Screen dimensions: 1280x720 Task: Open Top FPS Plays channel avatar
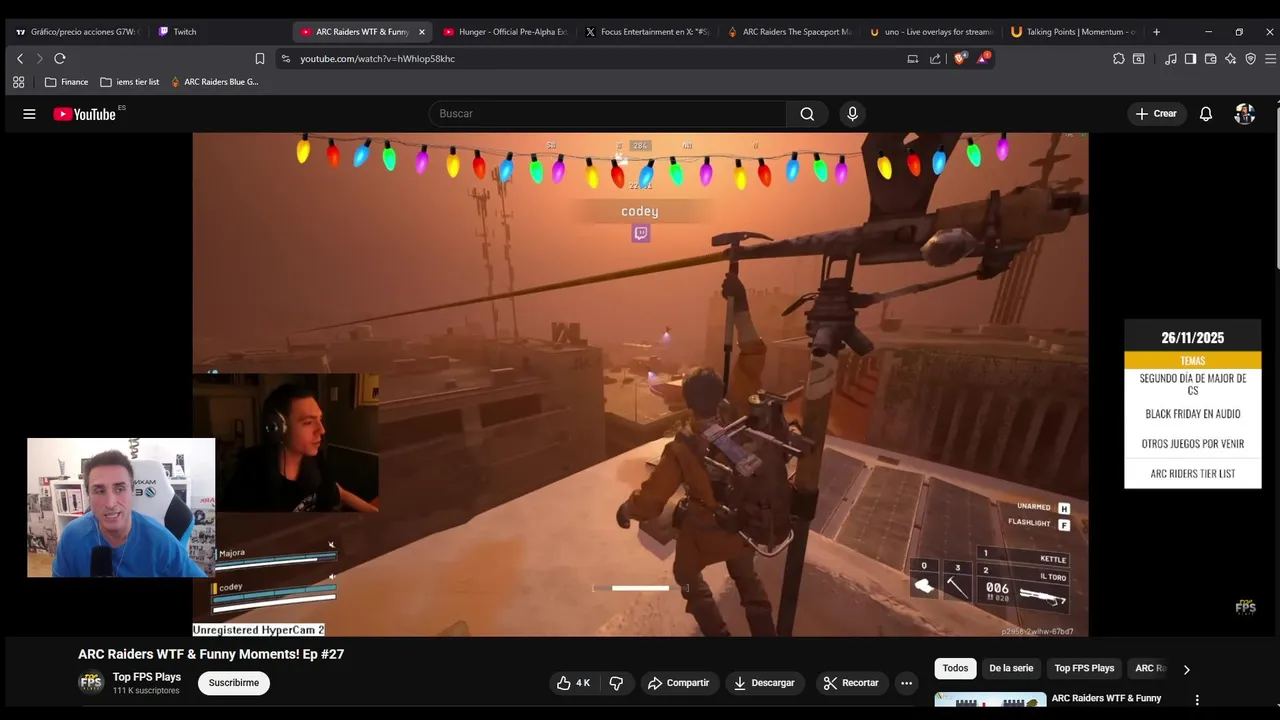click(x=91, y=683)
